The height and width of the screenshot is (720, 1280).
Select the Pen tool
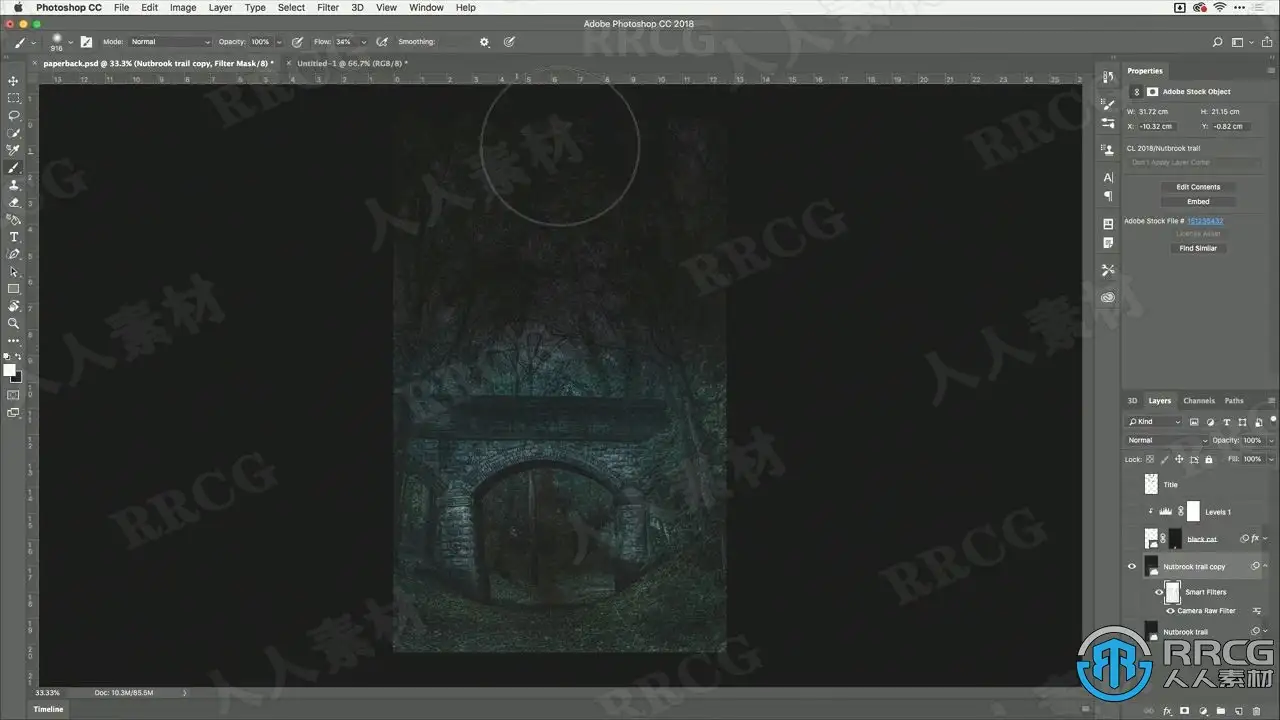point(14,254)
